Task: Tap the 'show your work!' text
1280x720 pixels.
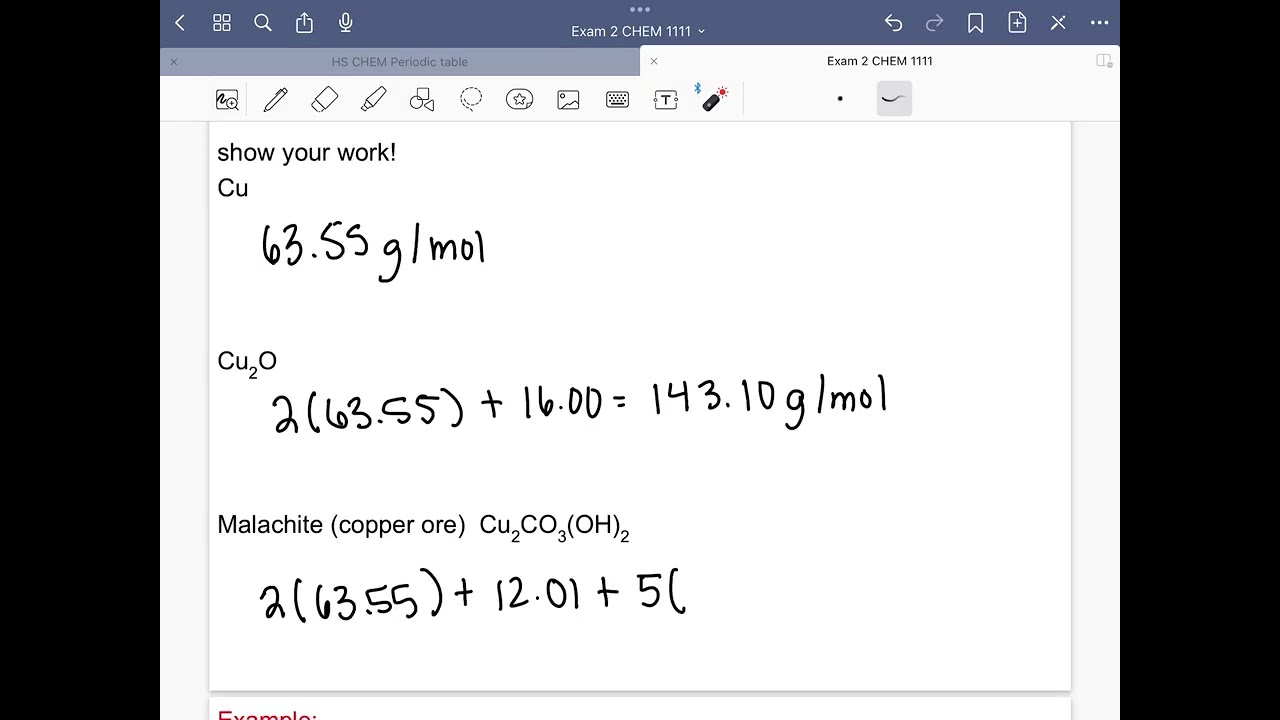Action: pyautogui.click(x=306, y=153)
